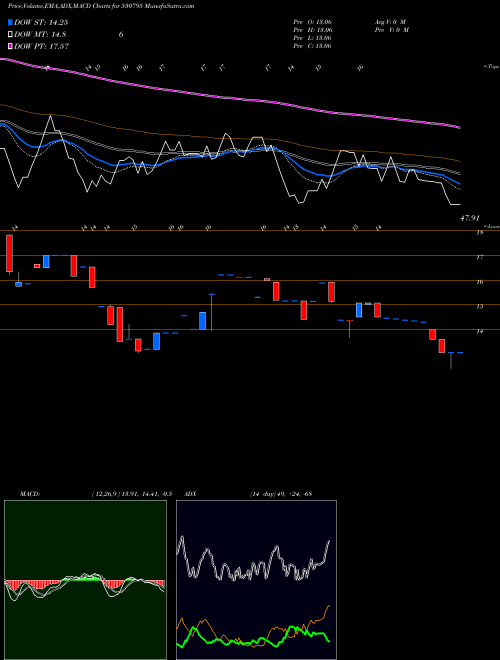Click the 'Pre O: 13.06' value

(312, 22)
